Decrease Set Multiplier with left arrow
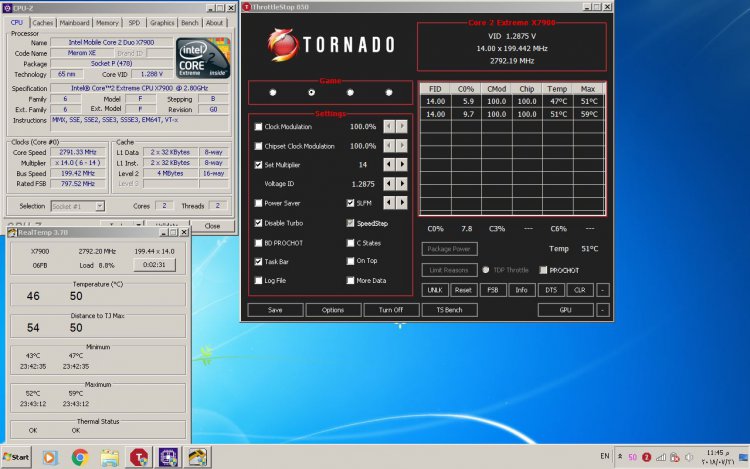Screen dimensions: 750x469 [389, 164]
